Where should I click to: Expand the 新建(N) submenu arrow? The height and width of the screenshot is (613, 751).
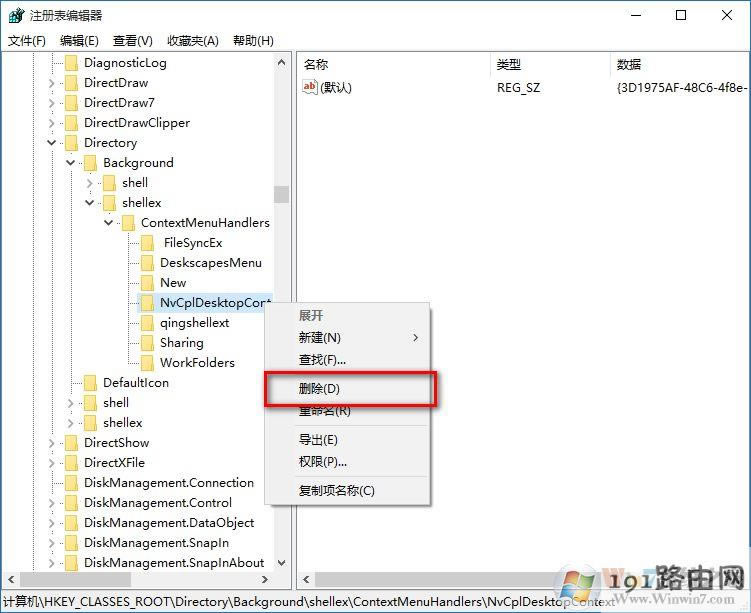click(415, 338)
